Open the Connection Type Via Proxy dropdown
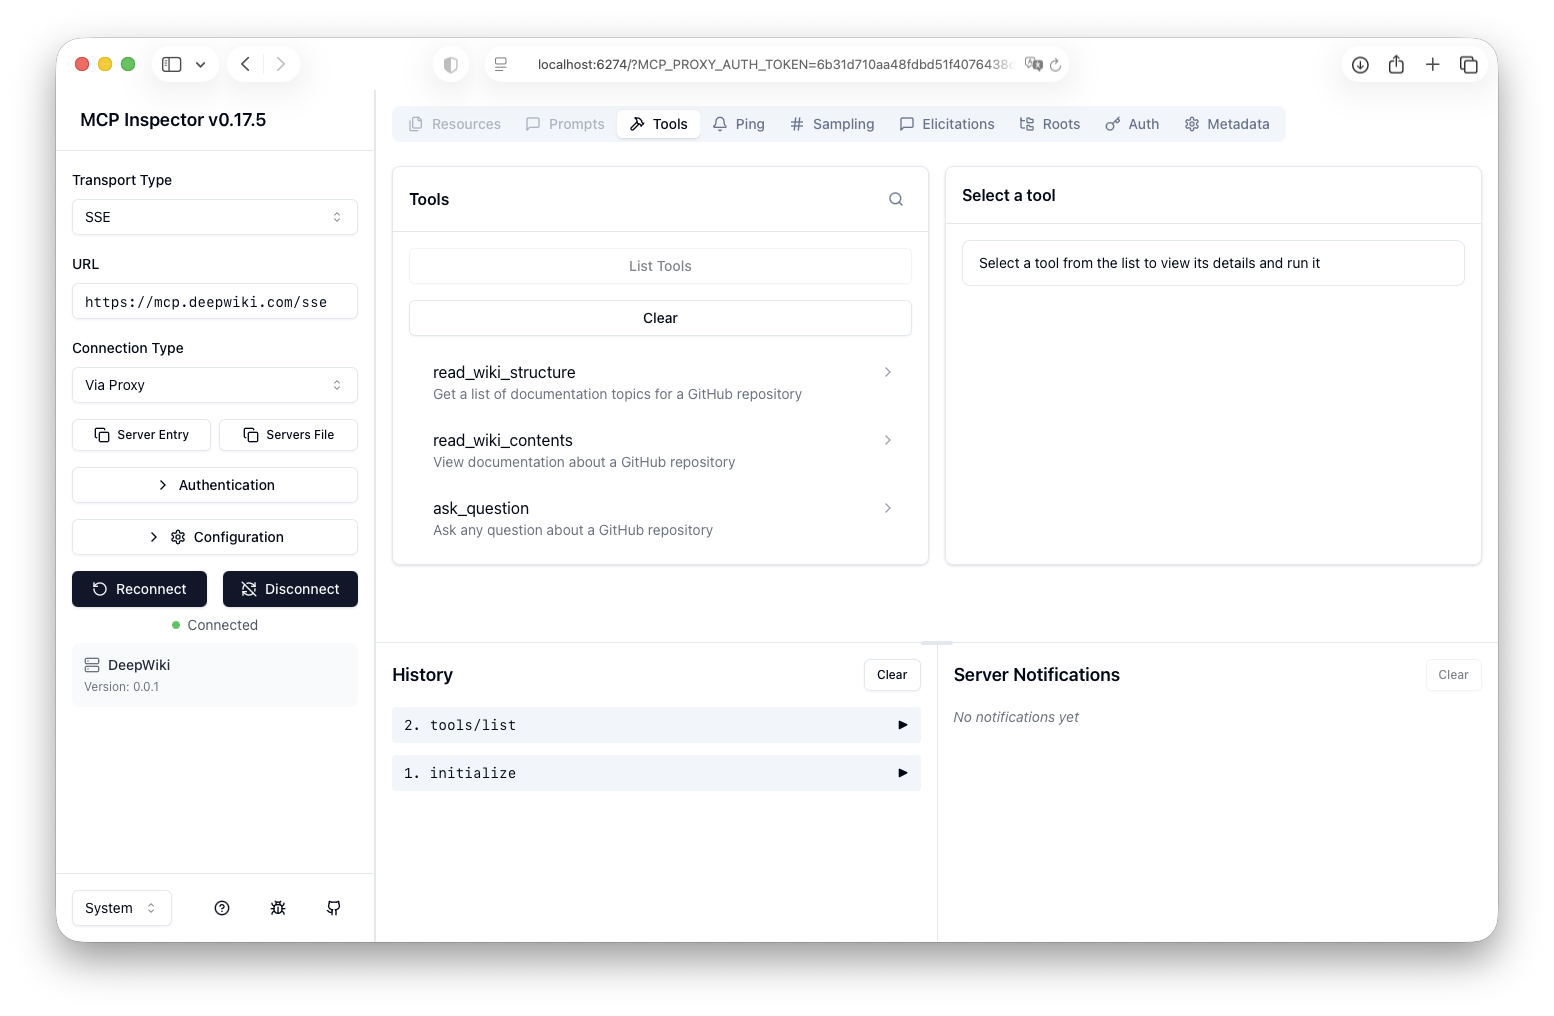This screenshot has width=1554, height=1016. (x=215, y=385)
